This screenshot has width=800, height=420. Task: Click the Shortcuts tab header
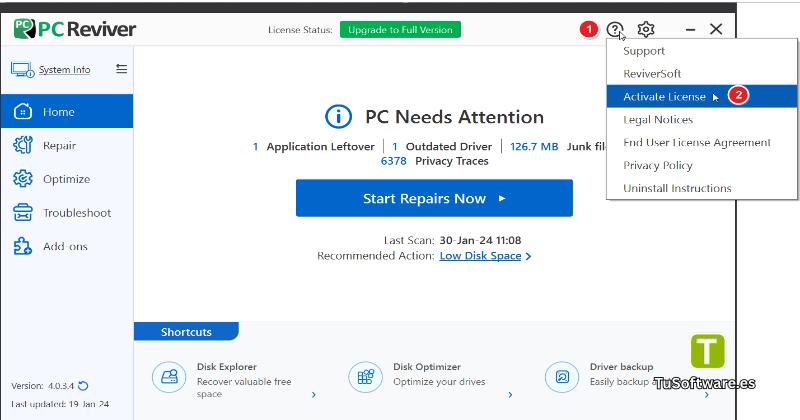186,332
